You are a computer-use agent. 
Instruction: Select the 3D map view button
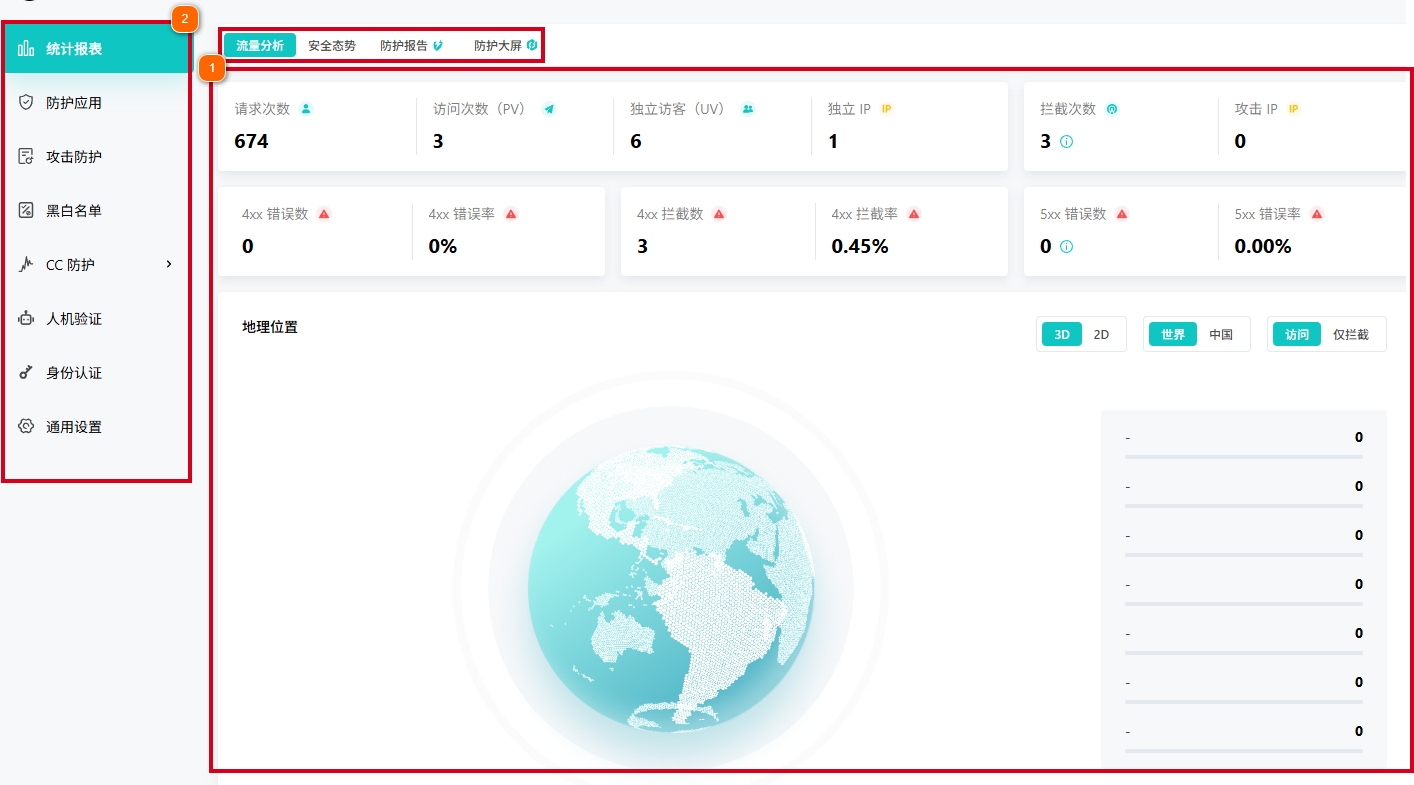coord(1062,335)
